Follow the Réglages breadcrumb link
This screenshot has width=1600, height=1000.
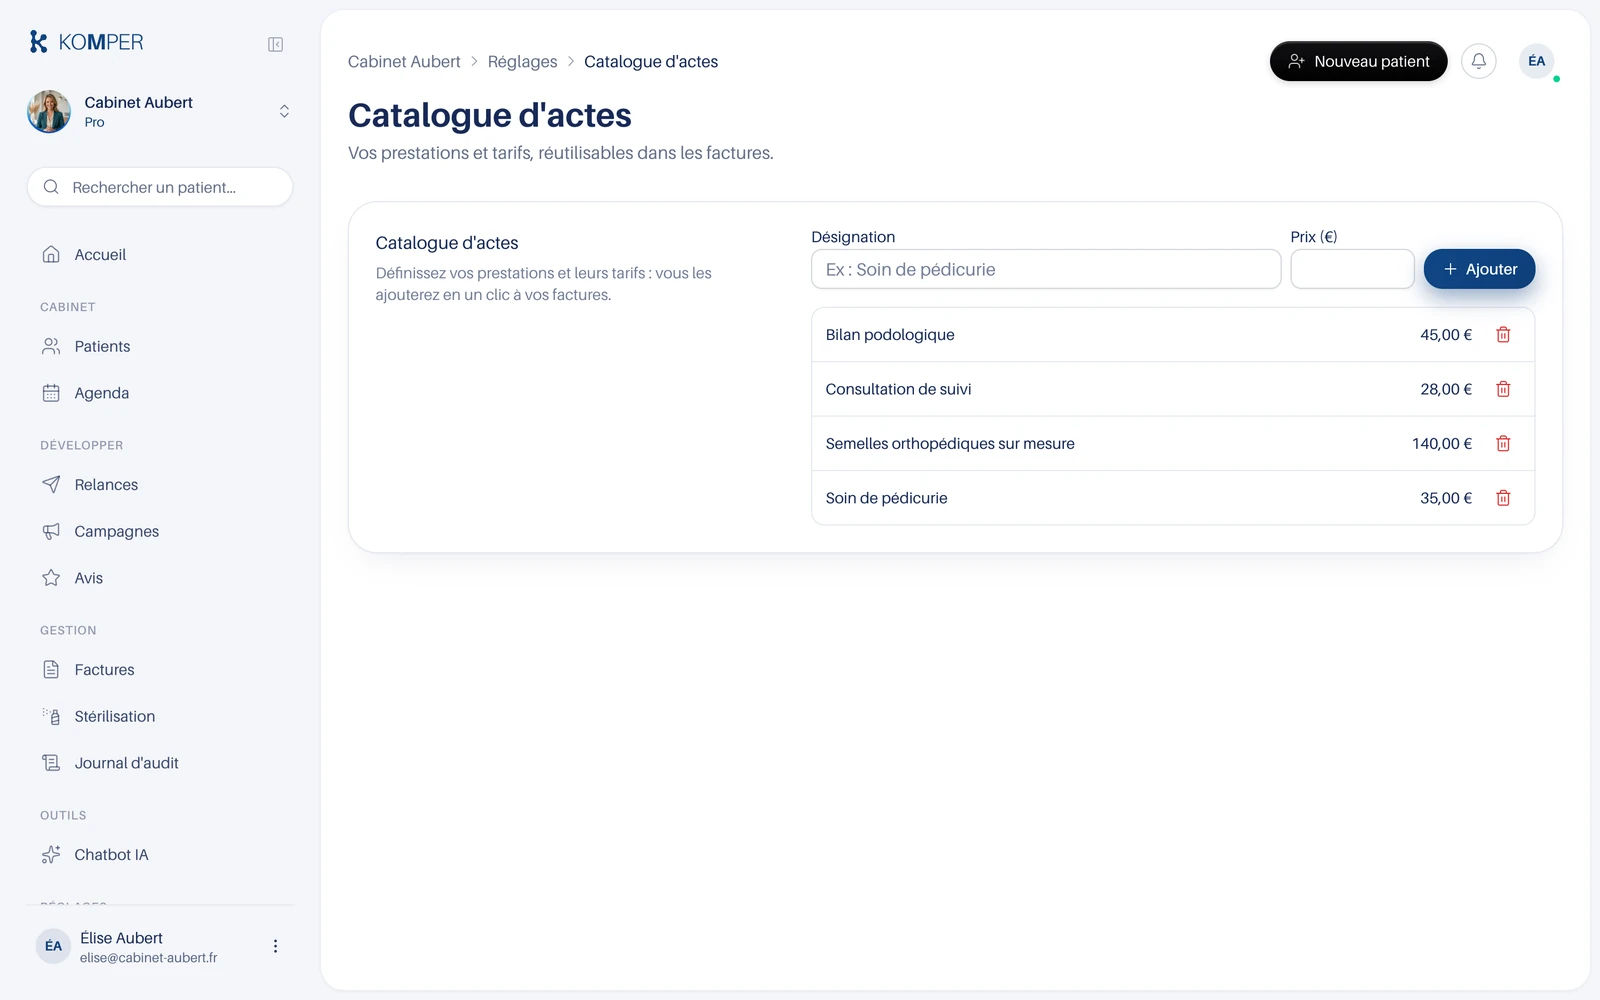pos(522,62)
